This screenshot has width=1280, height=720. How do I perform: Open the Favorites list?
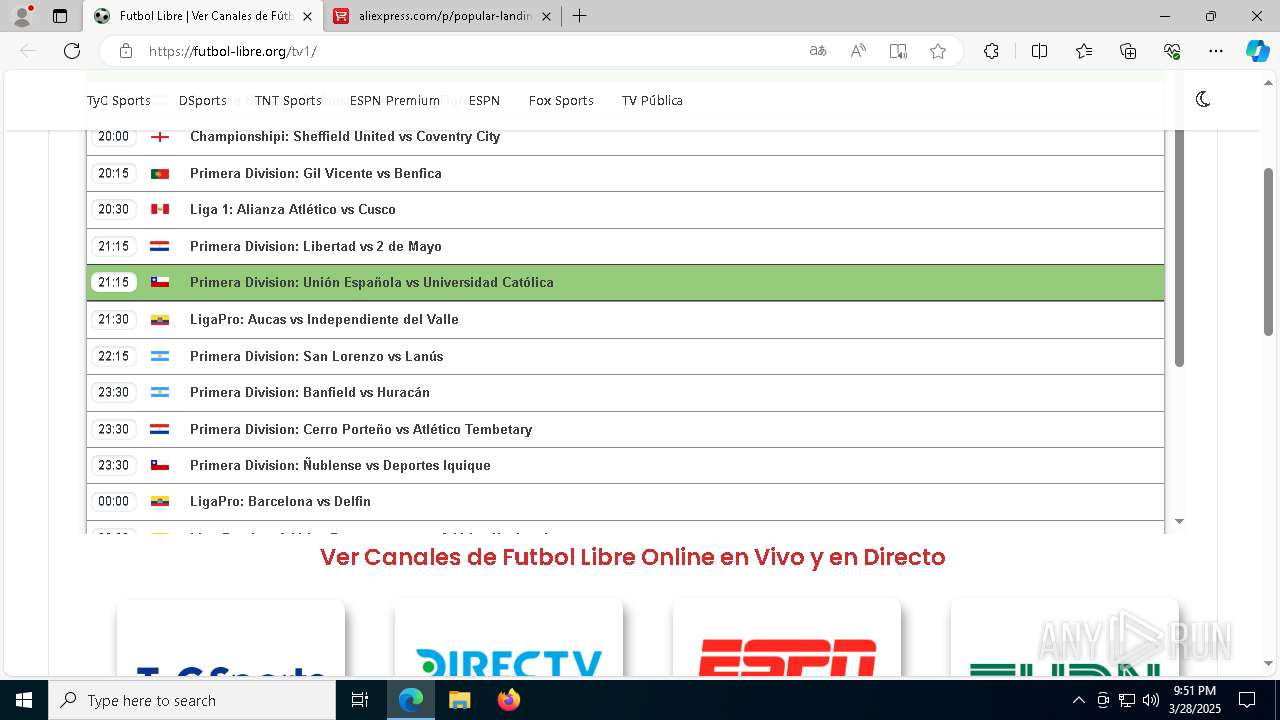tap(1084, 51)
